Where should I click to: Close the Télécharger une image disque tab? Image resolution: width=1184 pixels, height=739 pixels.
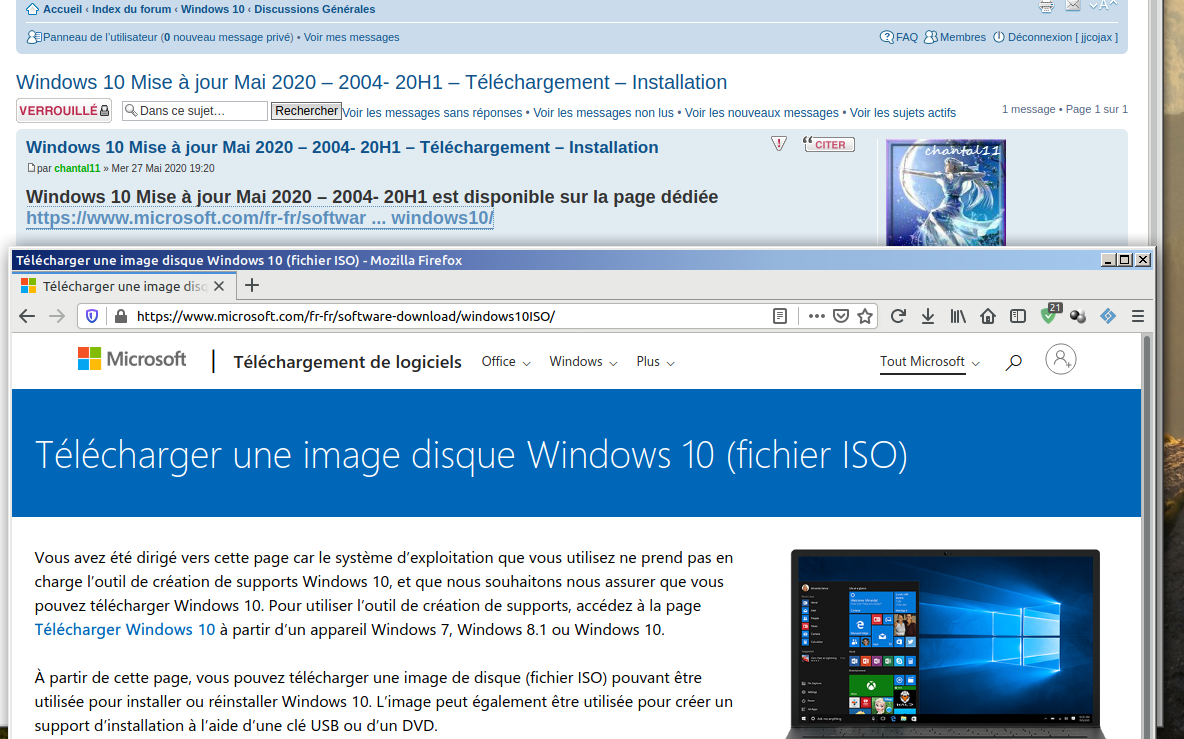point(219,286)
